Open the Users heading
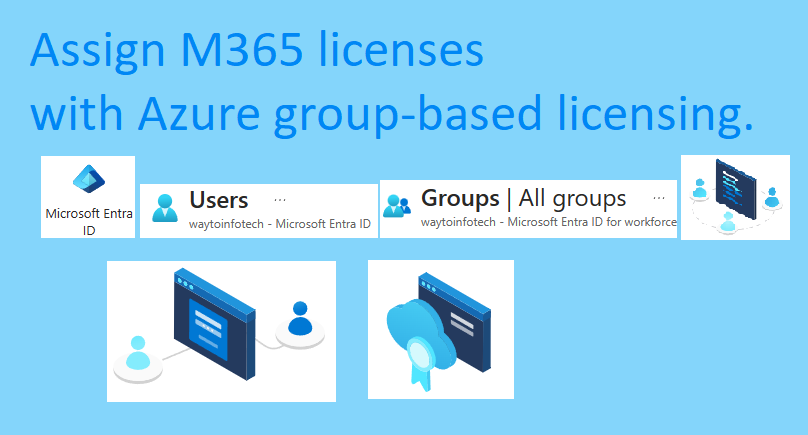 [218, 200]
